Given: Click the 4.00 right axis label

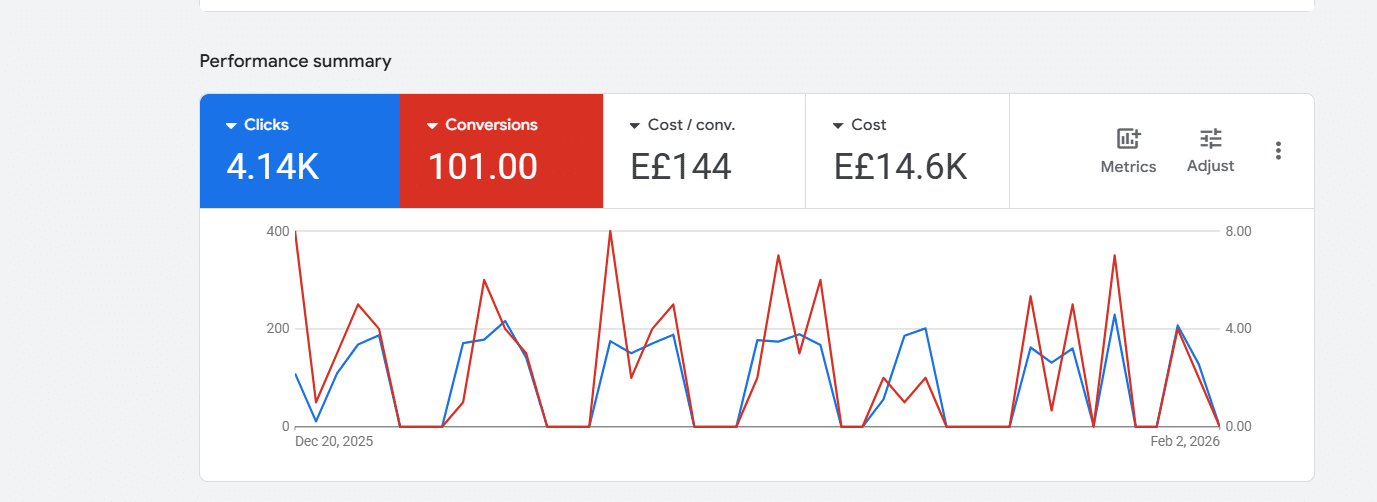Looking at the screenshot, I should click(1238, 329).
